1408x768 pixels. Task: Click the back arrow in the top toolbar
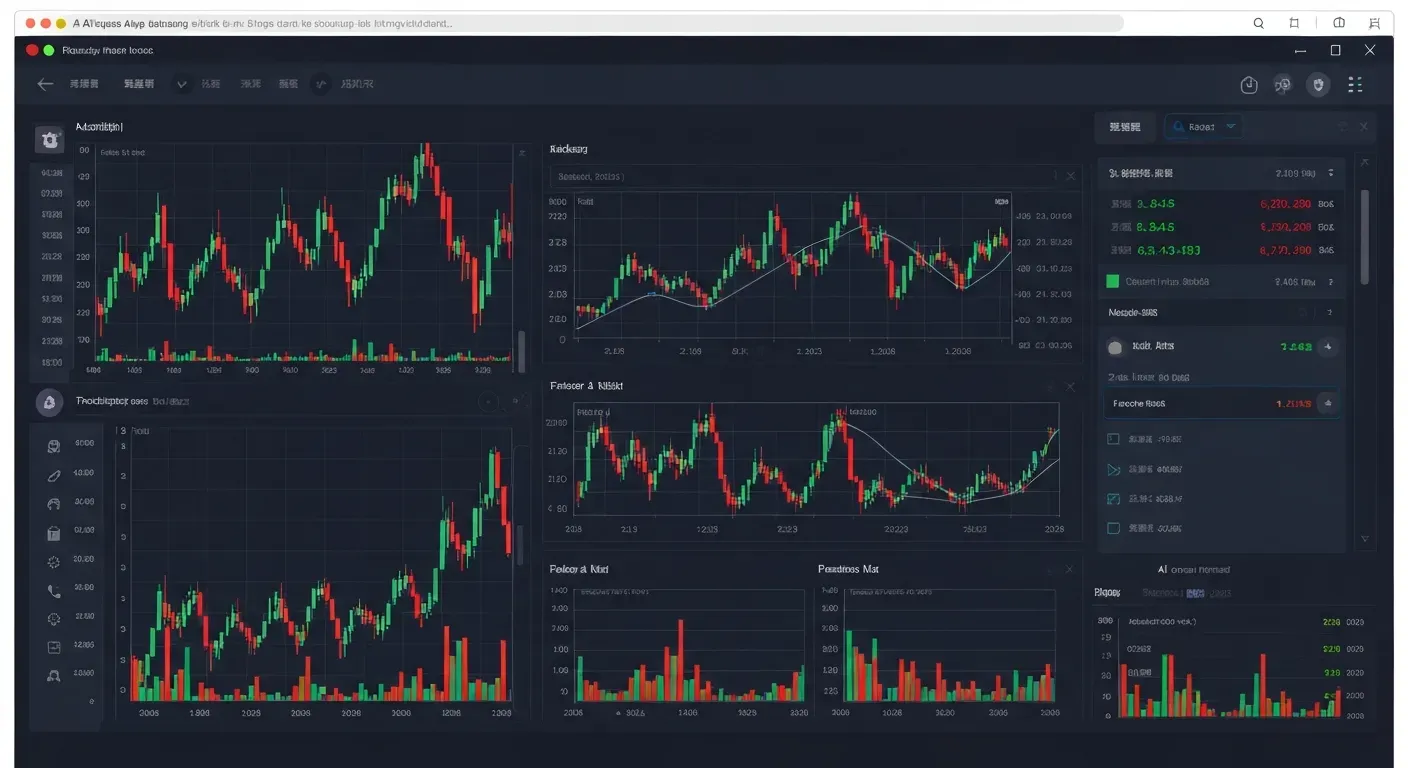coord(45,85)
